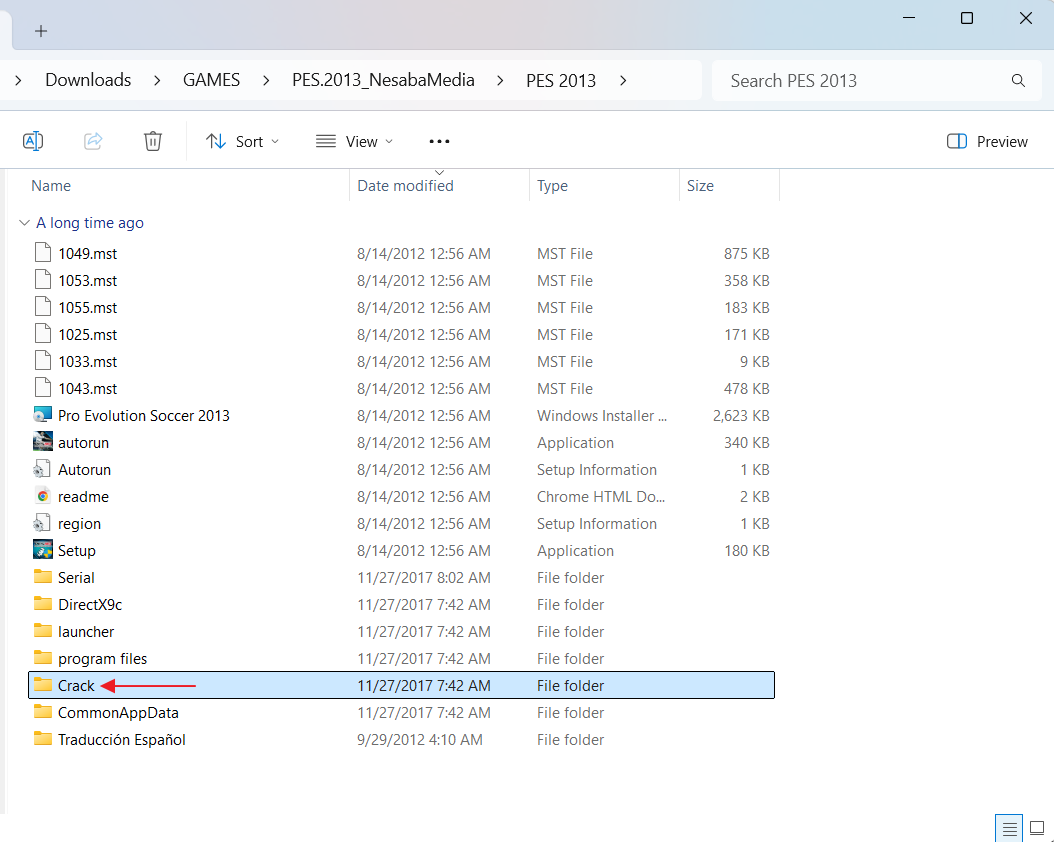
Task: Switch to large thumbnails view icon at bottom right
Action: coord(1037,829)
